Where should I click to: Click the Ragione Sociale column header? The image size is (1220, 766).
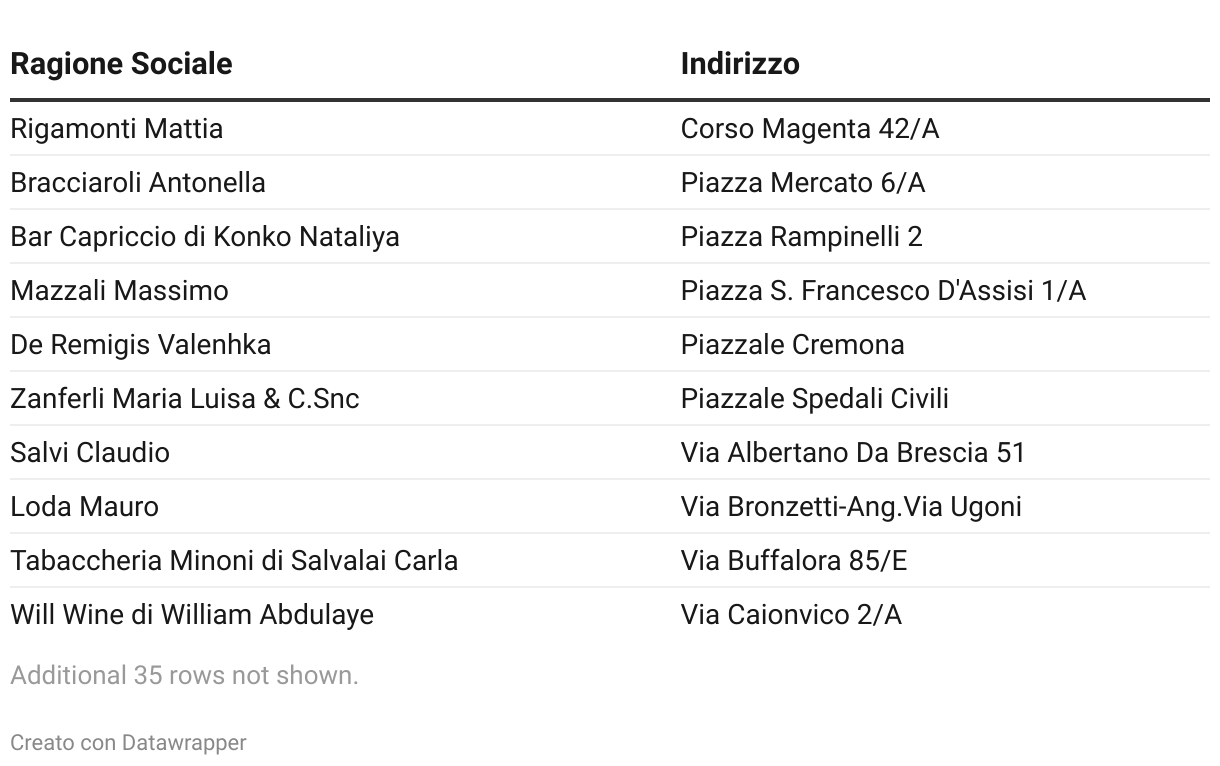coord(121,64)
